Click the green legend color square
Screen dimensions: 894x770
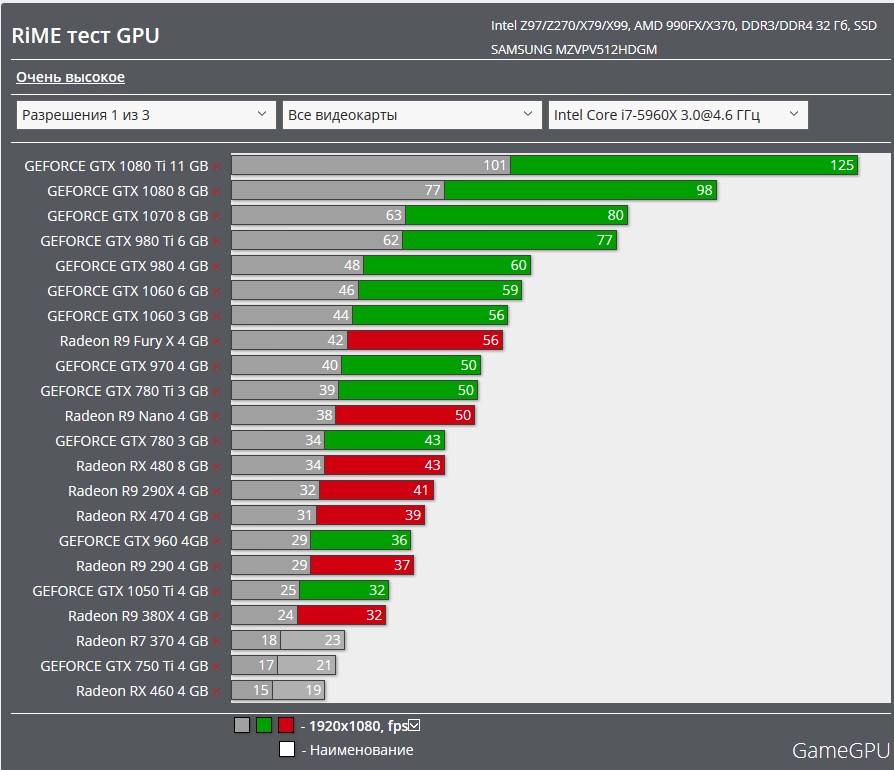click(x=264, y=726)
